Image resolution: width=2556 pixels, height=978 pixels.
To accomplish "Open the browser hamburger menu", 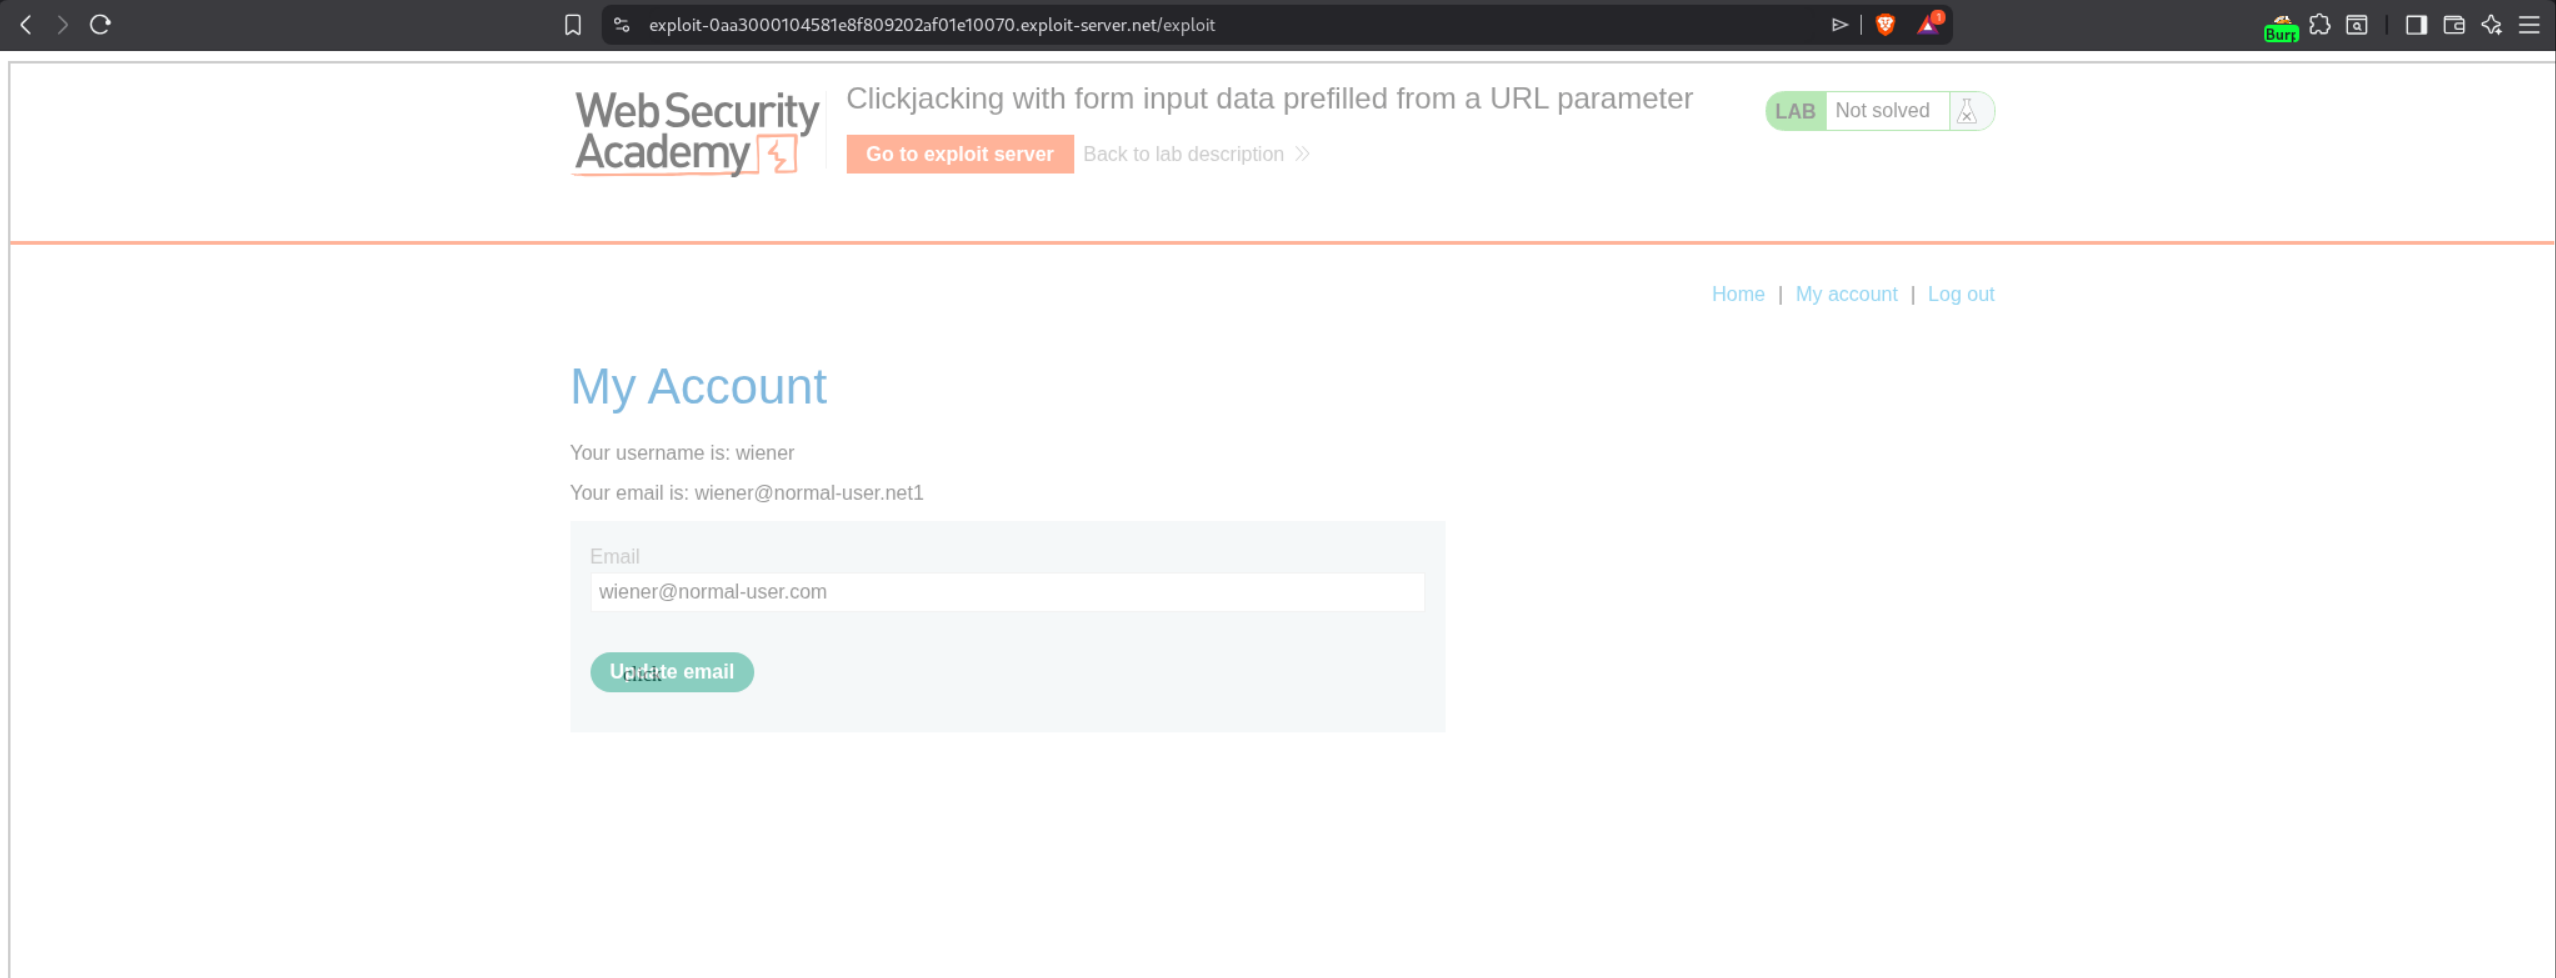I will coord(2529,25).
